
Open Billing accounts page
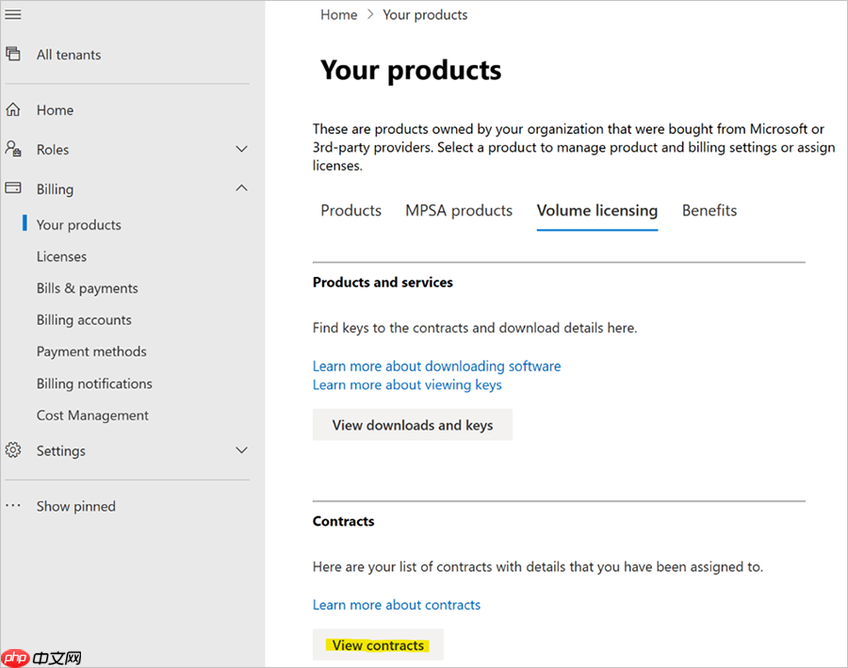pyautogui.click(x=84, y=320)
